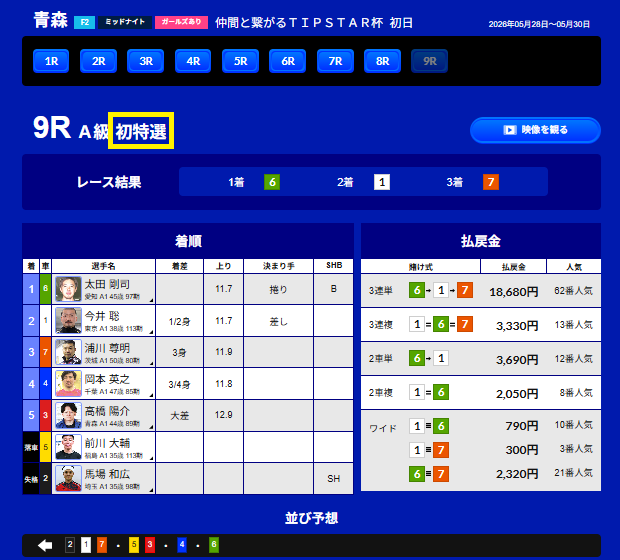This screenshot has width=620, height=560.
Task: Switch to the 4R race tab
Action: click(193, 61)
